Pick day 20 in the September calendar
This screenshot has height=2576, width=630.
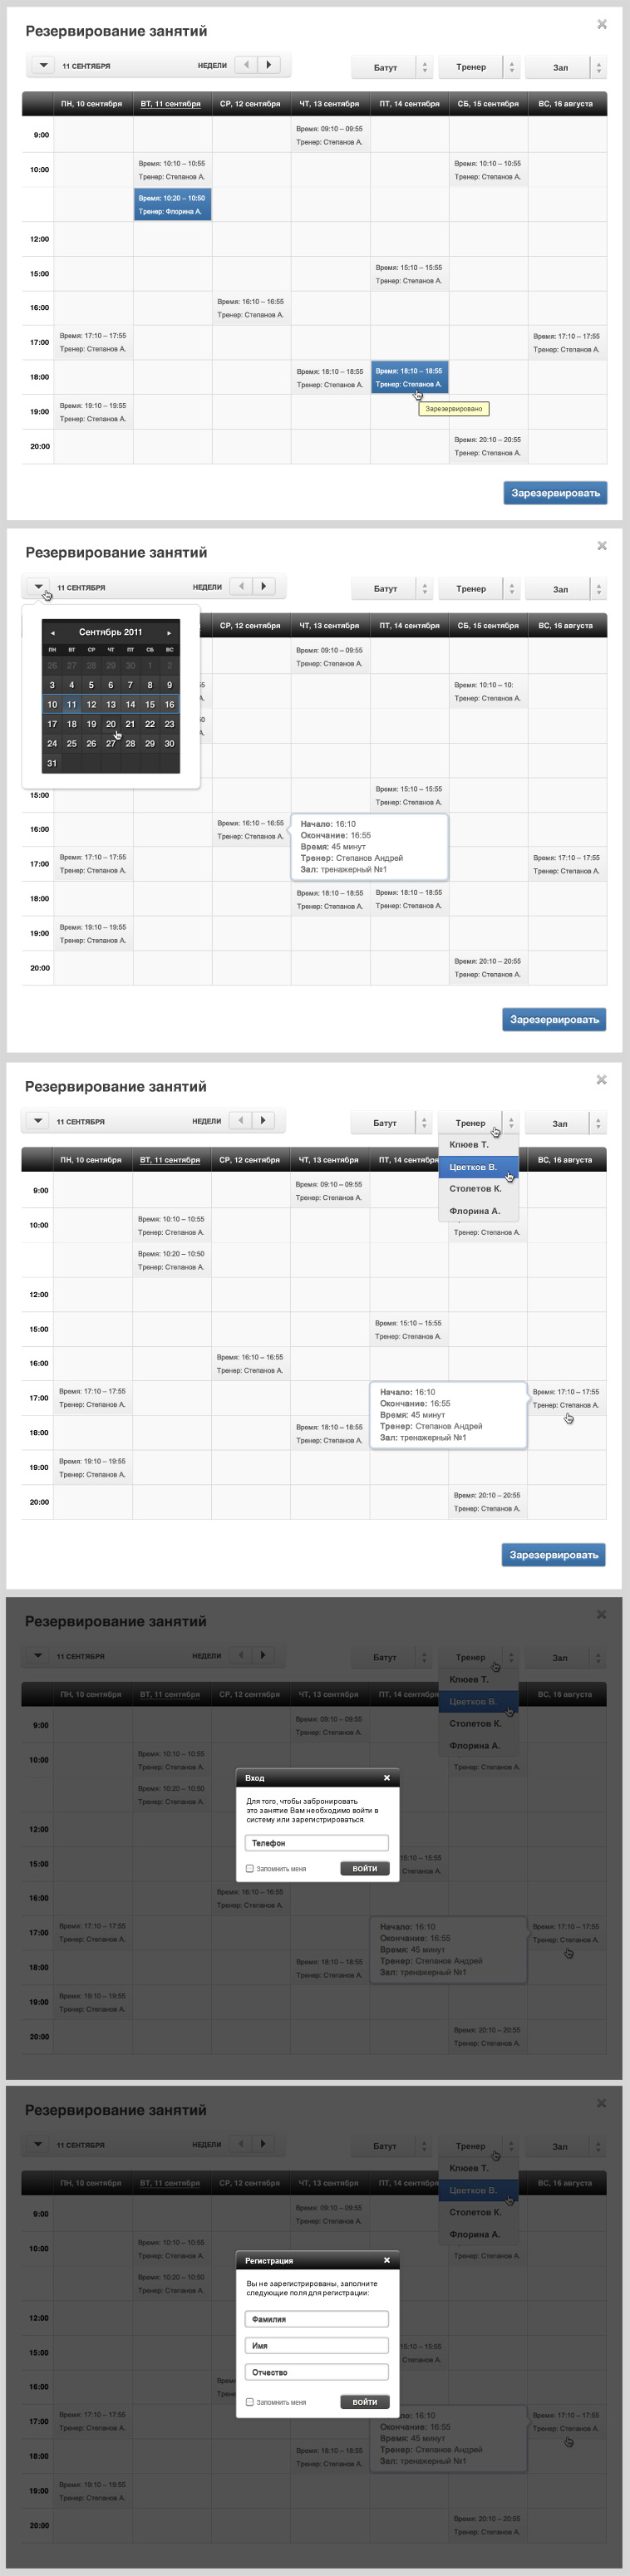(x=110, y=724)
